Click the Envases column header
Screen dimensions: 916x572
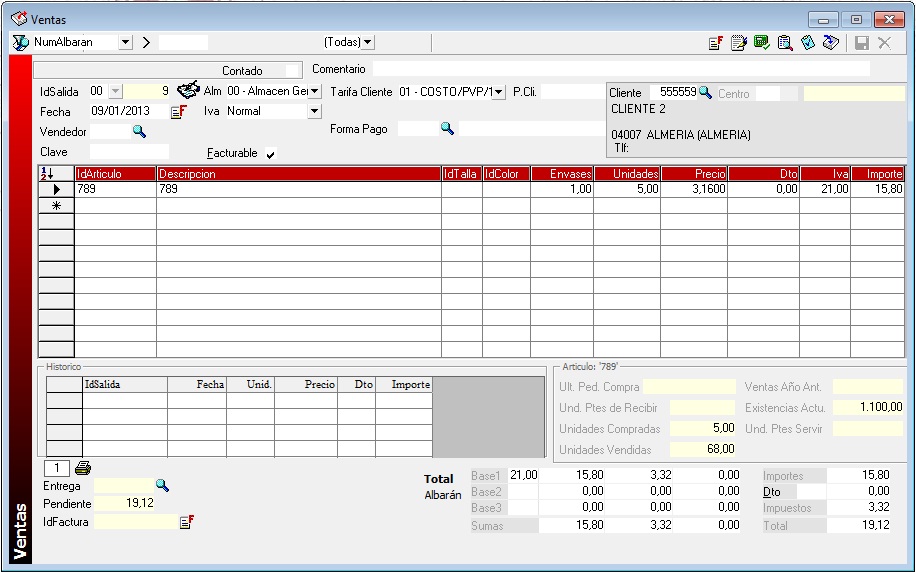563,174
